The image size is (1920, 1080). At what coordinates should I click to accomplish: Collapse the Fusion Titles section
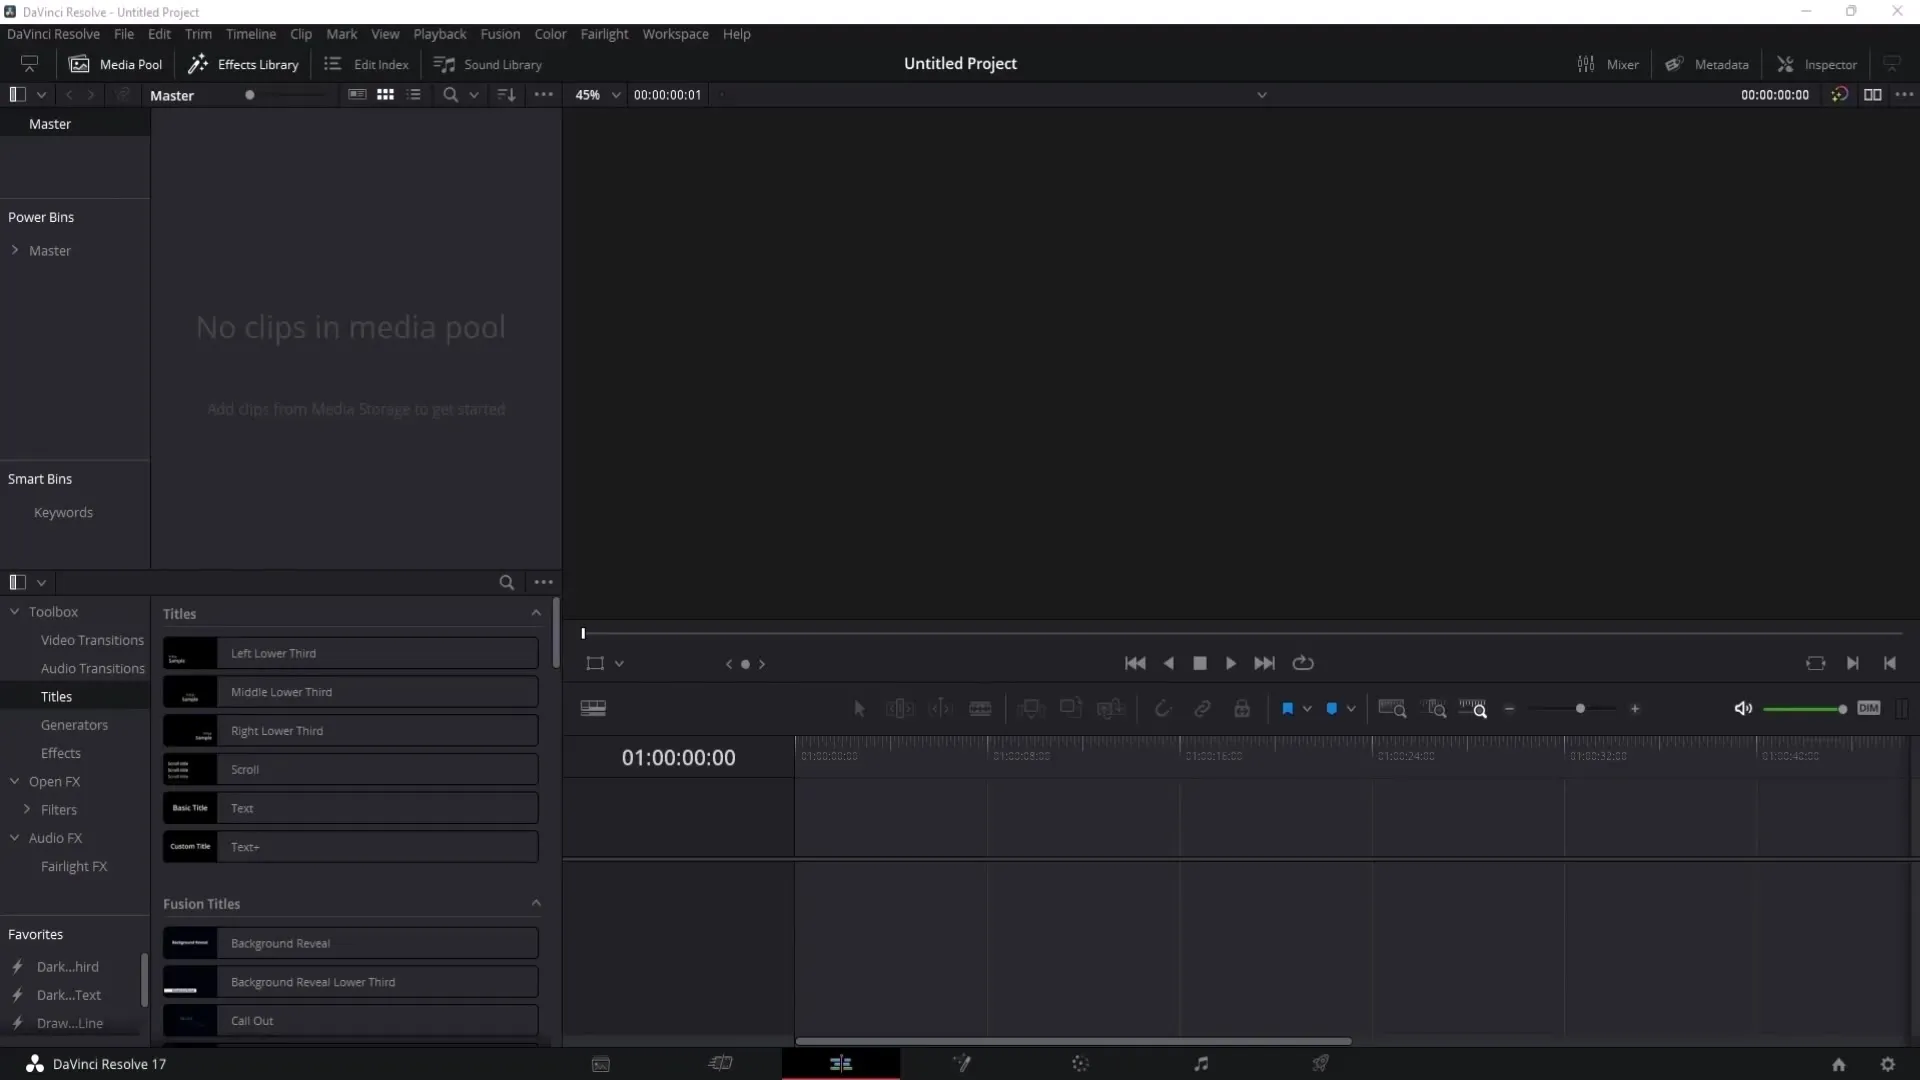[536, 903]
